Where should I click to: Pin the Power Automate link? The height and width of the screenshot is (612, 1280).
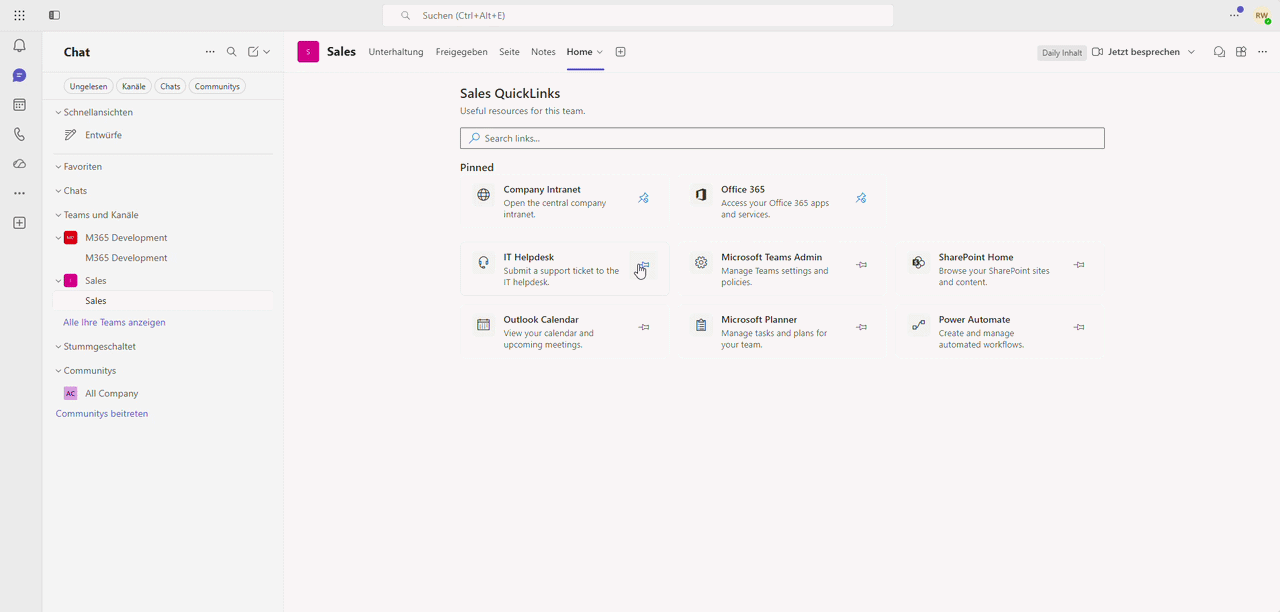(x=1079, y=327)
